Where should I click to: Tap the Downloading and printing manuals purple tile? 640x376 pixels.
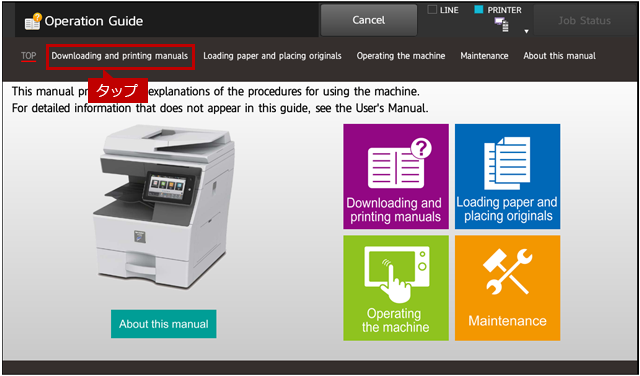pyautogui.click(x=396, y=176)
